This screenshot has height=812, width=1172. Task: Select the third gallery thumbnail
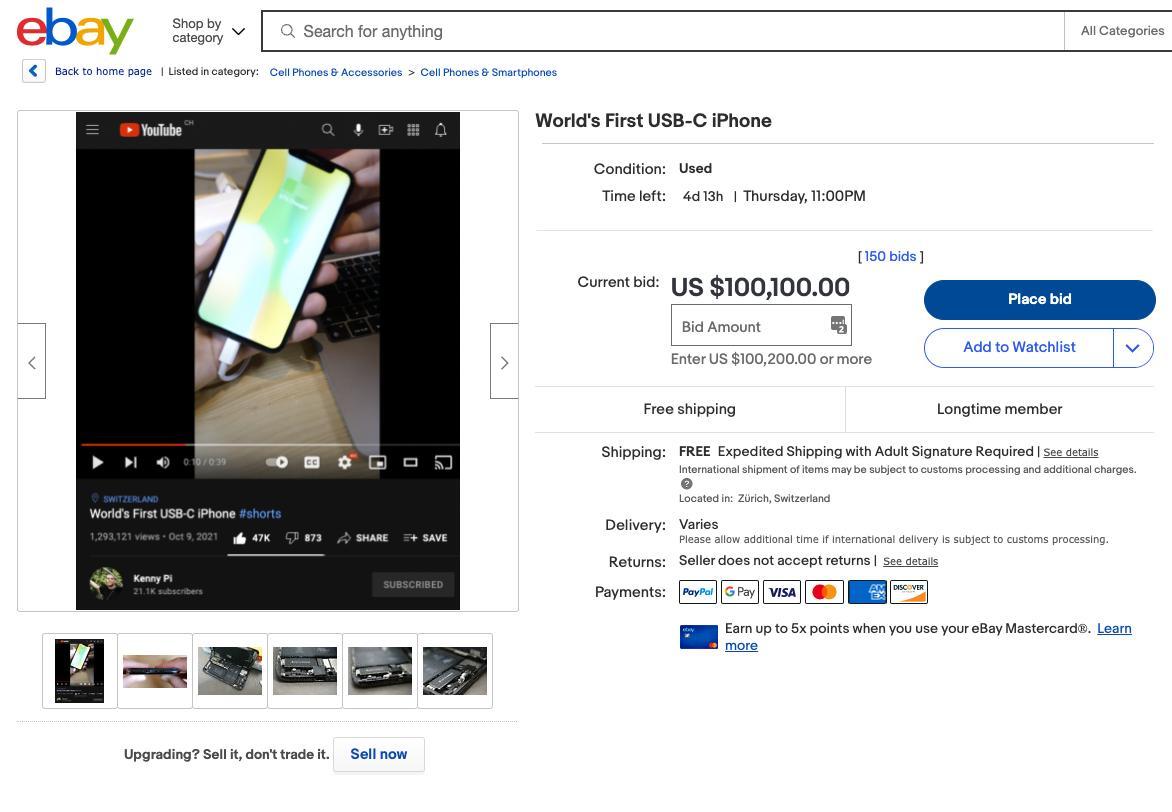point(230,671)
